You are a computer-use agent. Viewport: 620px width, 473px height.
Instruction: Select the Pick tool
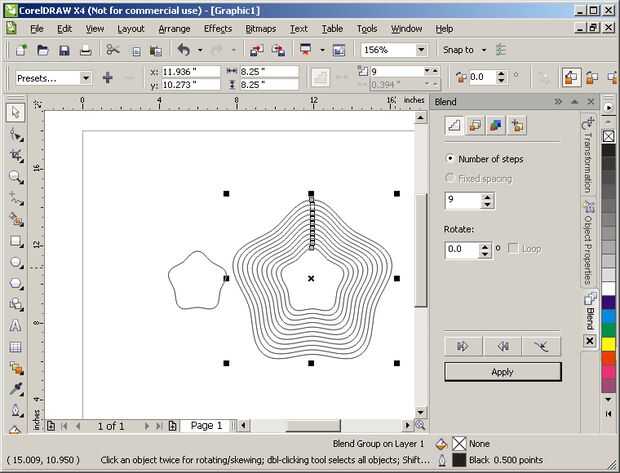click(16, 113)
